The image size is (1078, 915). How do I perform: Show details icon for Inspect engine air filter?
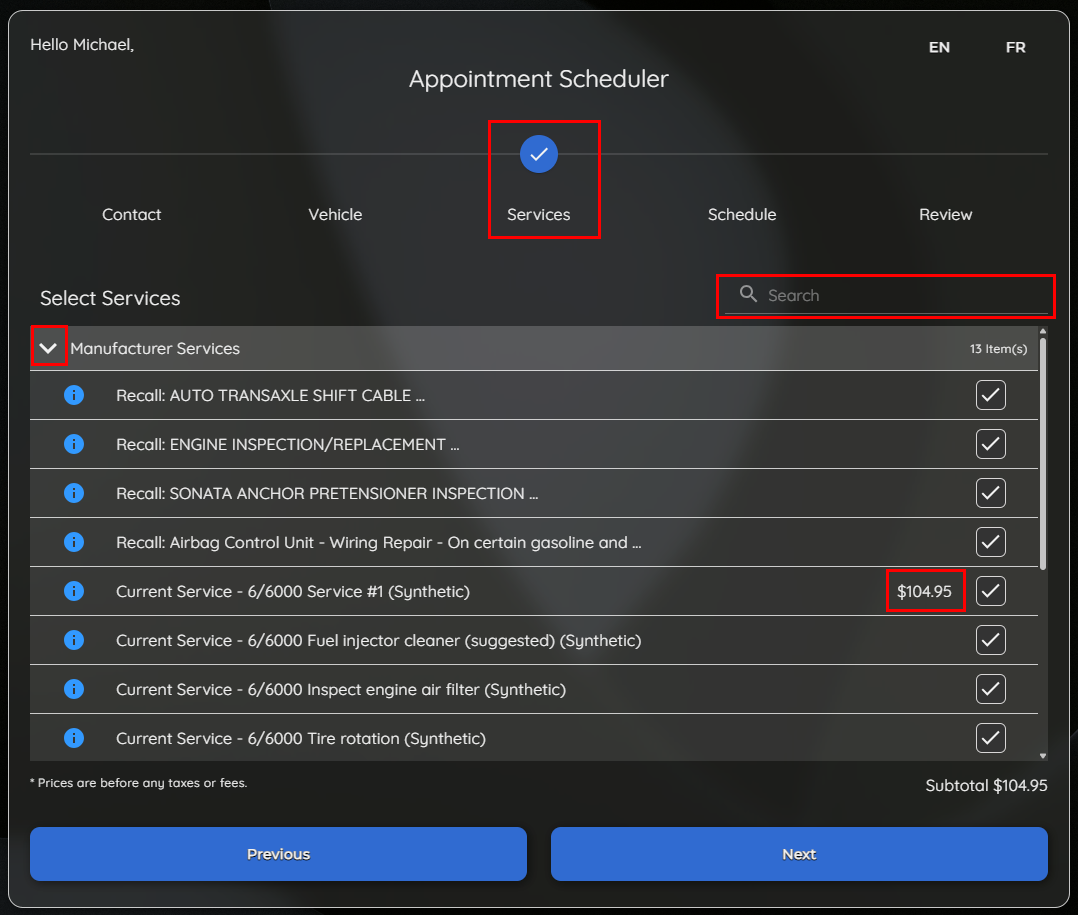pyautogui.click(x=74, y=689)
